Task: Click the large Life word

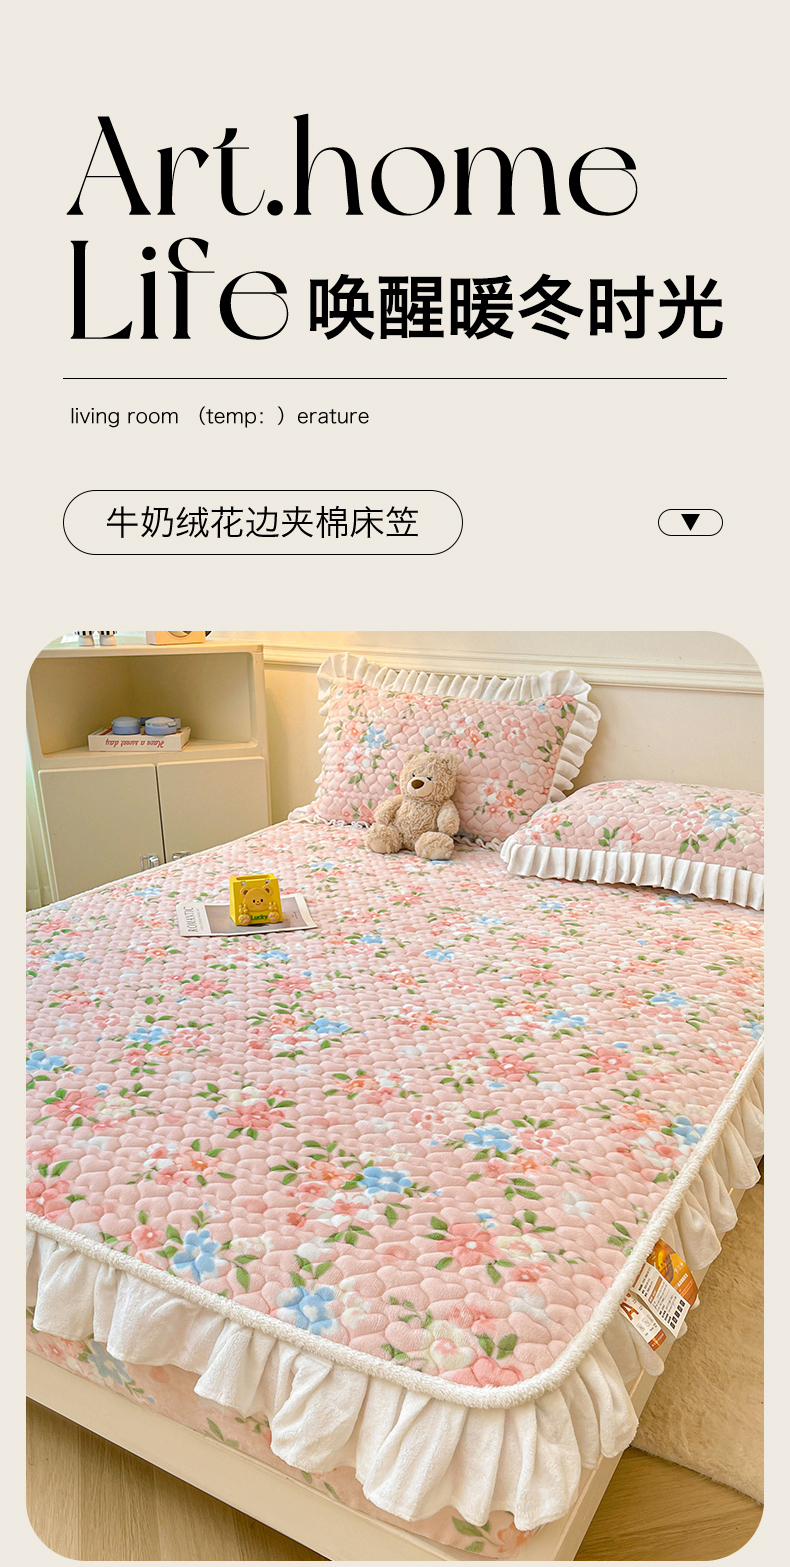Action: (178, 289)
